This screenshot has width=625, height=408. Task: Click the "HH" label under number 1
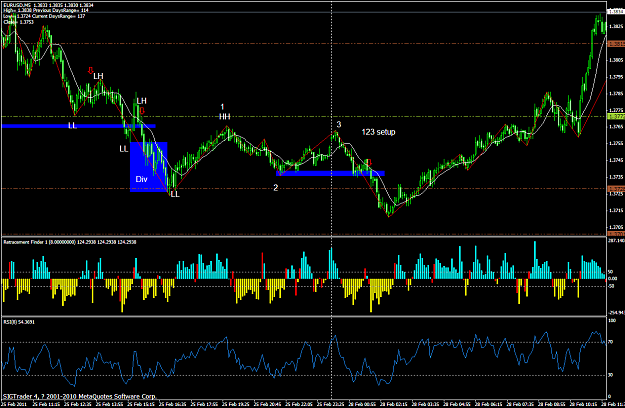pos(224,116)
